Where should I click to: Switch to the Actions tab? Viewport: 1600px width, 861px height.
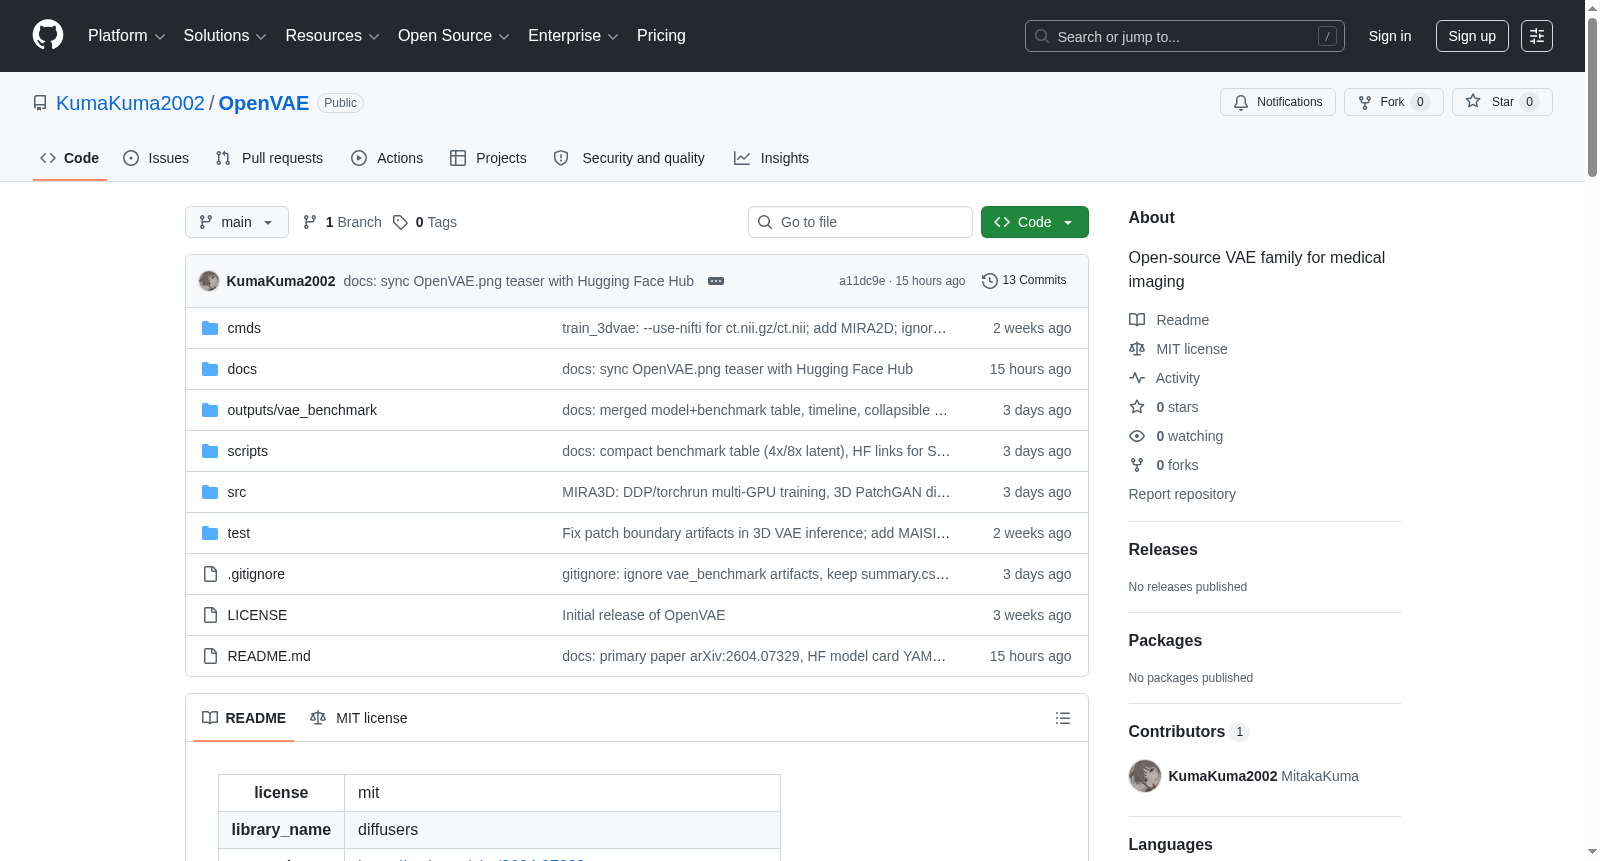(x=387, y=158)
